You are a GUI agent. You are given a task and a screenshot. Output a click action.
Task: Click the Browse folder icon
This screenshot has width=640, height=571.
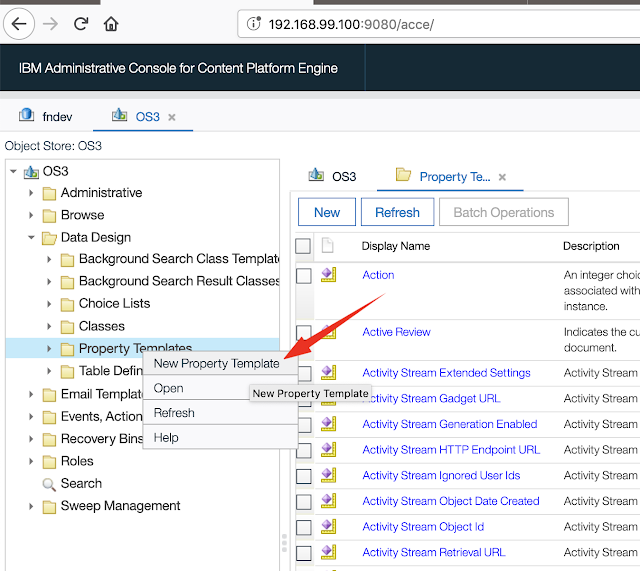pyautogui.click(x=49, y=216)
